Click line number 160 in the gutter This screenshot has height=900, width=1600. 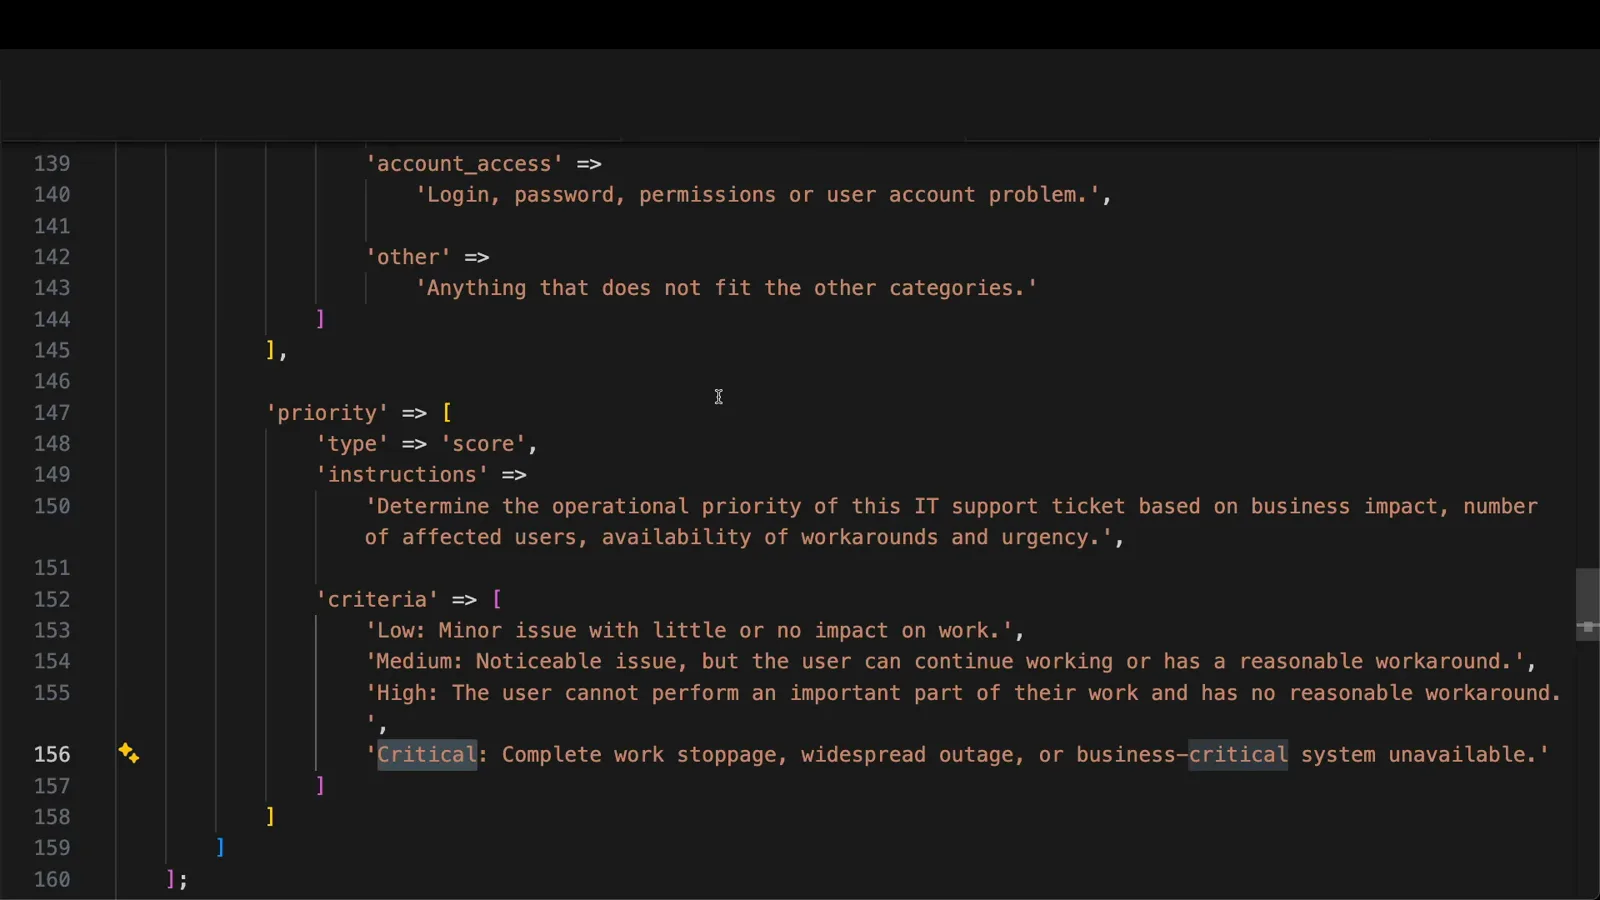click(52, 879)
